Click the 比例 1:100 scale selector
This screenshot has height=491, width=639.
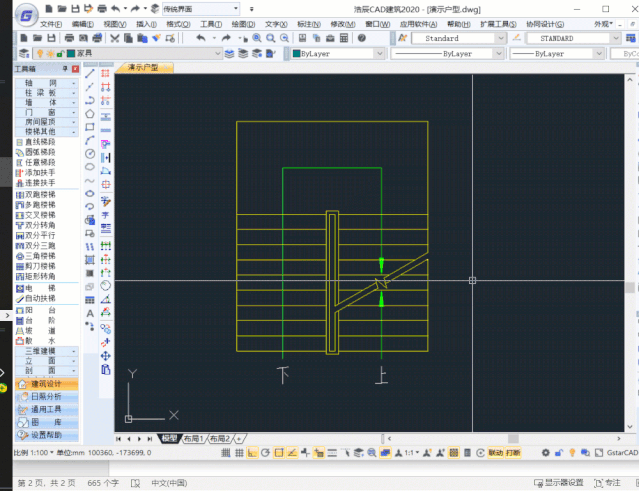coord(34,453)
